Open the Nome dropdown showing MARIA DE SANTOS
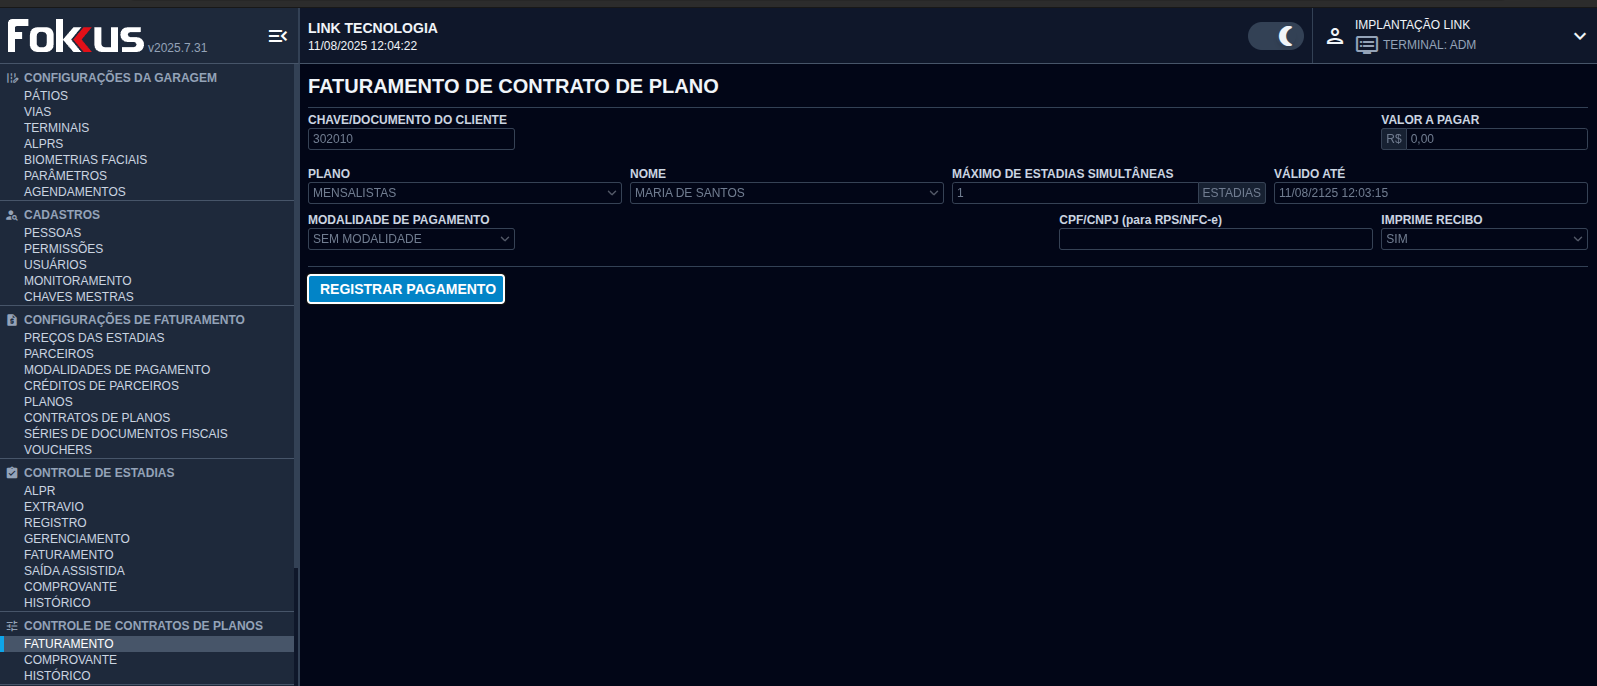This screenshot has width=1597, height=686. coord(786,193)
